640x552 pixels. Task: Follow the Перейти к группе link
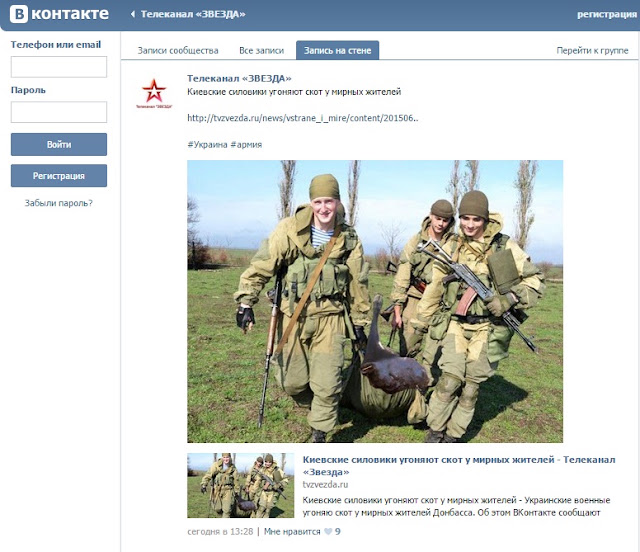[x=592, y=51]
